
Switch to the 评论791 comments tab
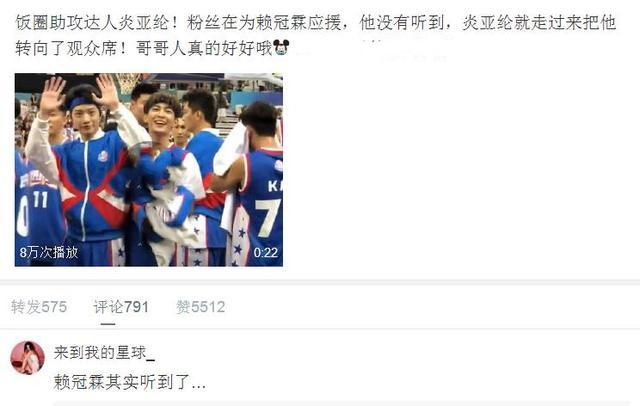click(x=121, y=307)
